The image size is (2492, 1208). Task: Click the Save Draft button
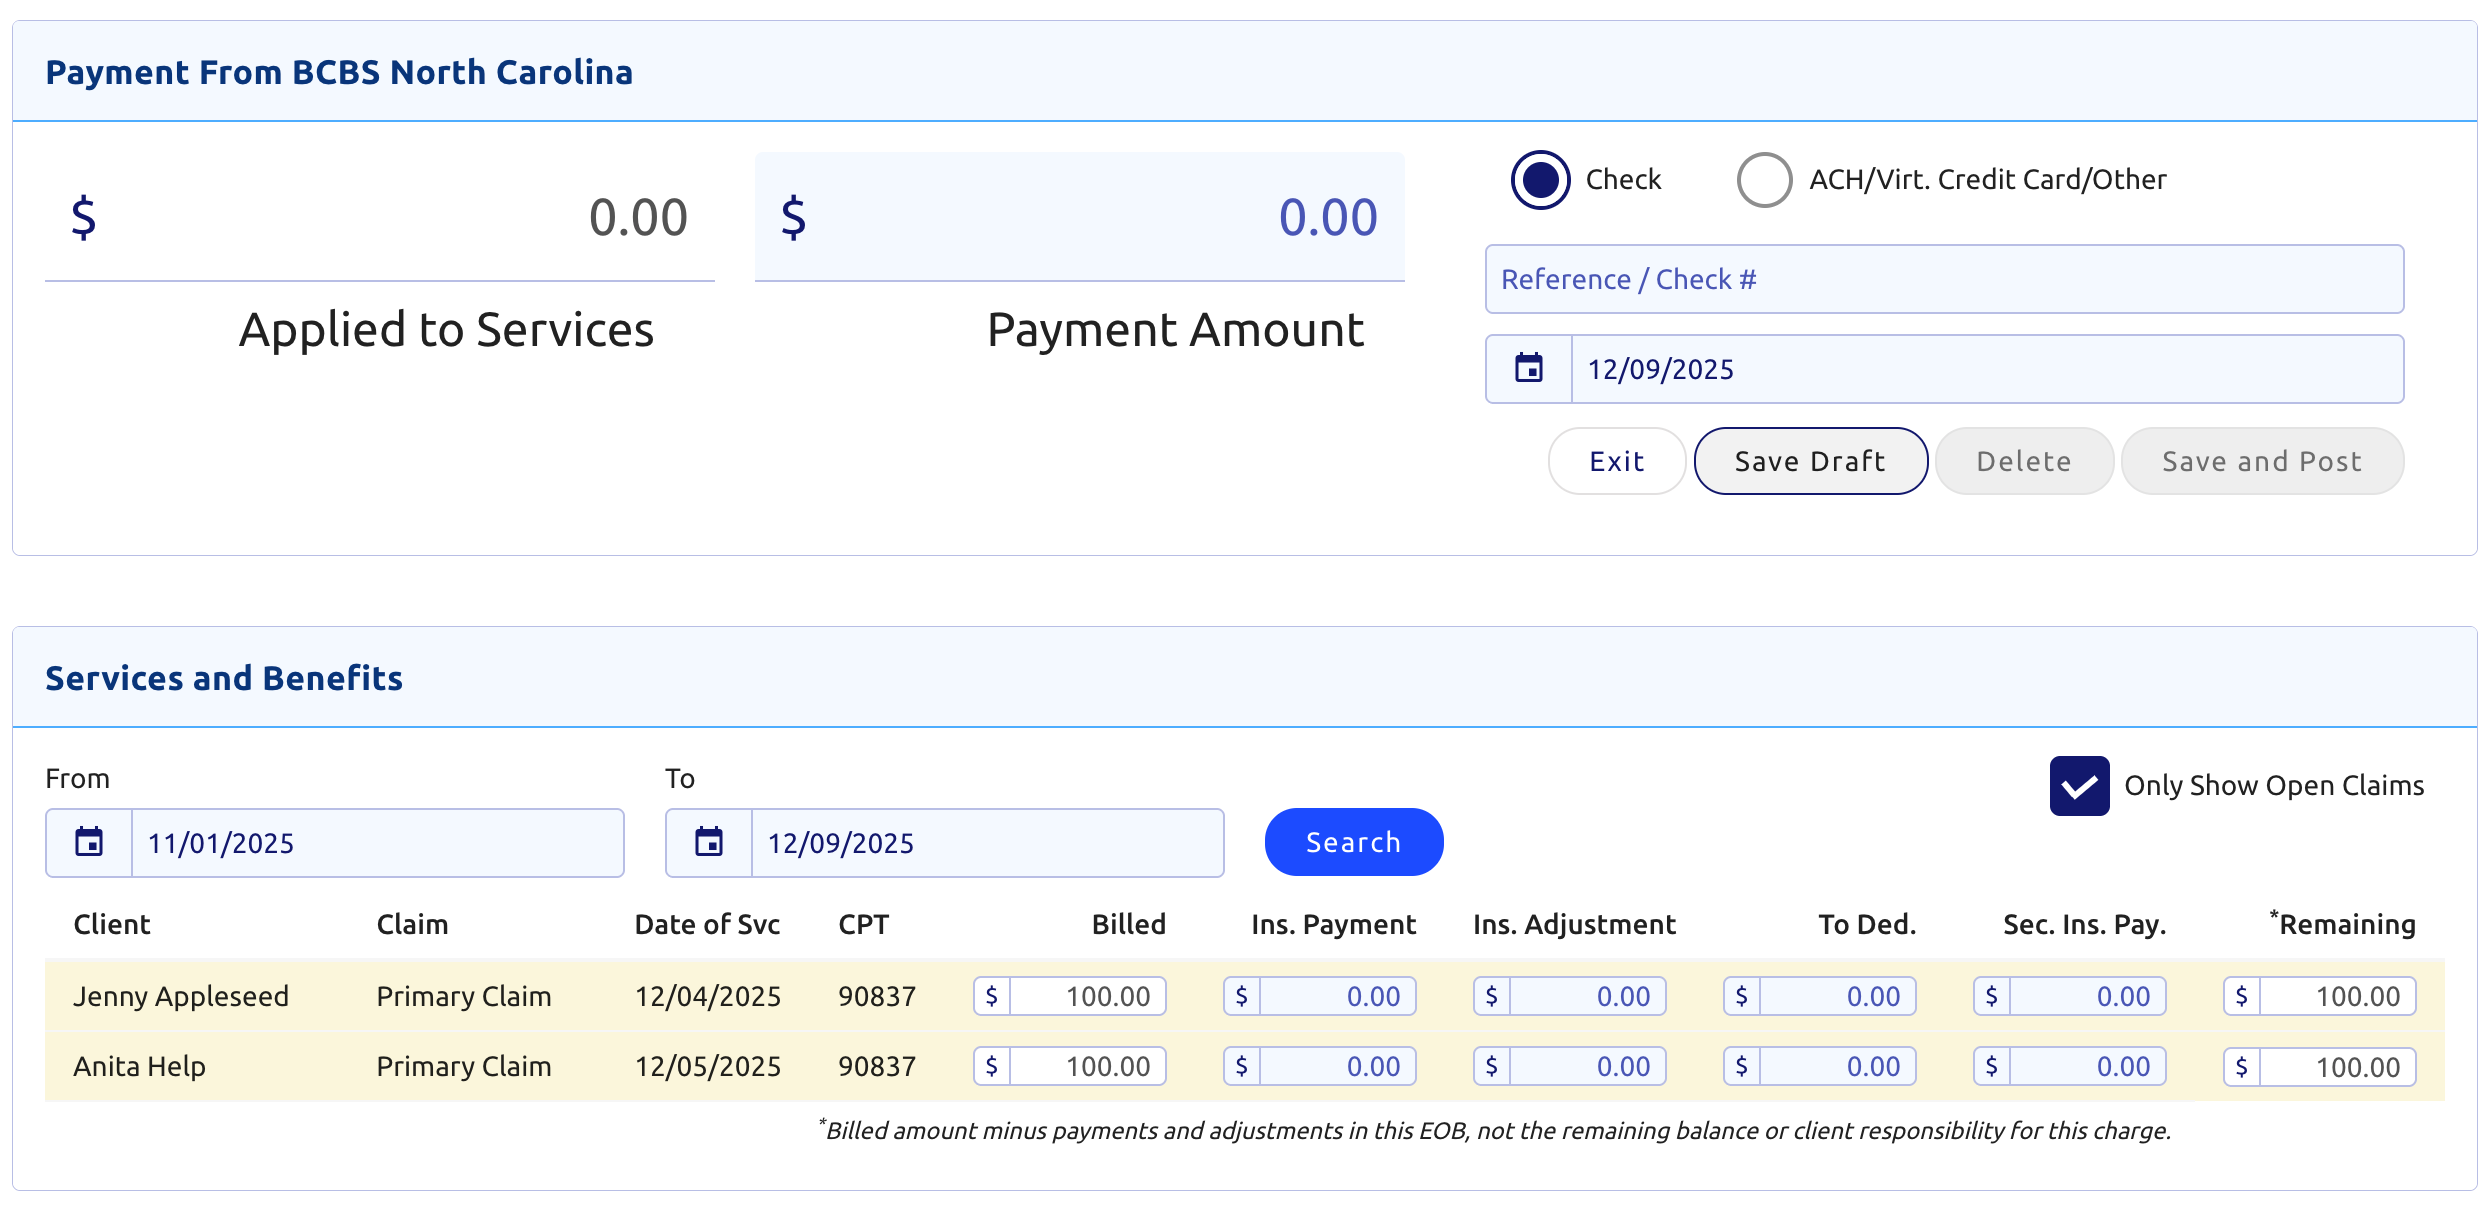(1810, 461)
